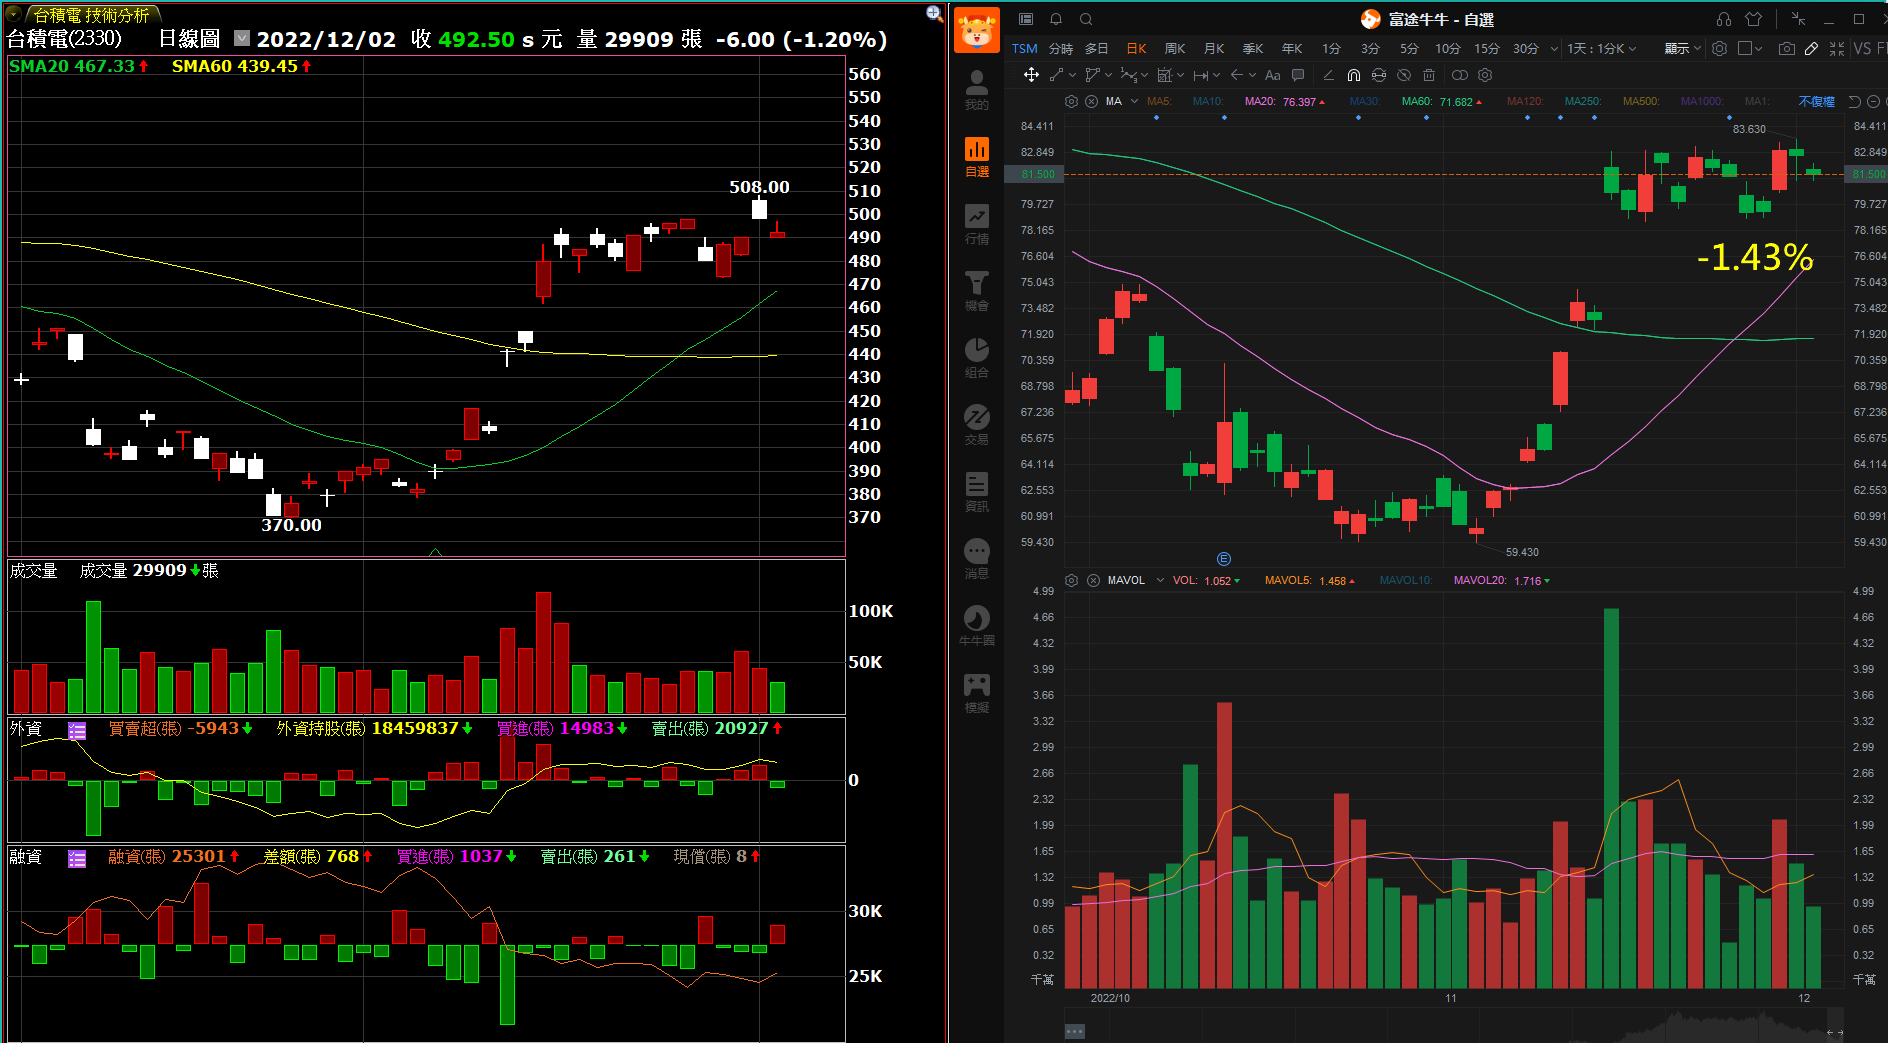The height and width of the screenshot is (1043, 1888).
Task: Delete all drawings with the trash icon
Action: coord(1429,75)
